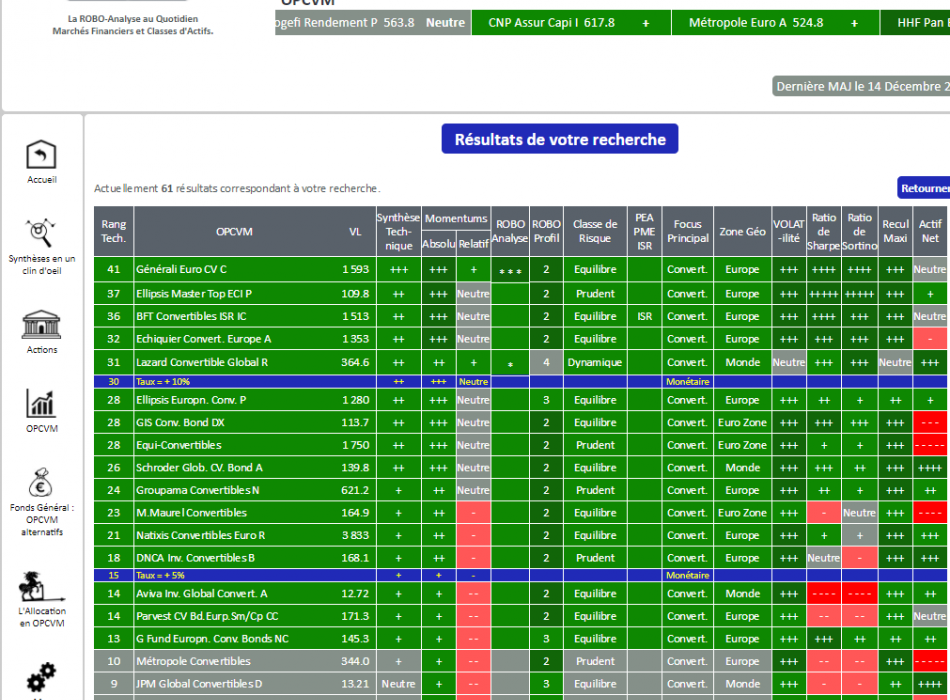Image resolution: width=950 pixels, height=700 pixels.
Task: Click VL value 1 750 for Equi-Convertibles
Action: 355,445
